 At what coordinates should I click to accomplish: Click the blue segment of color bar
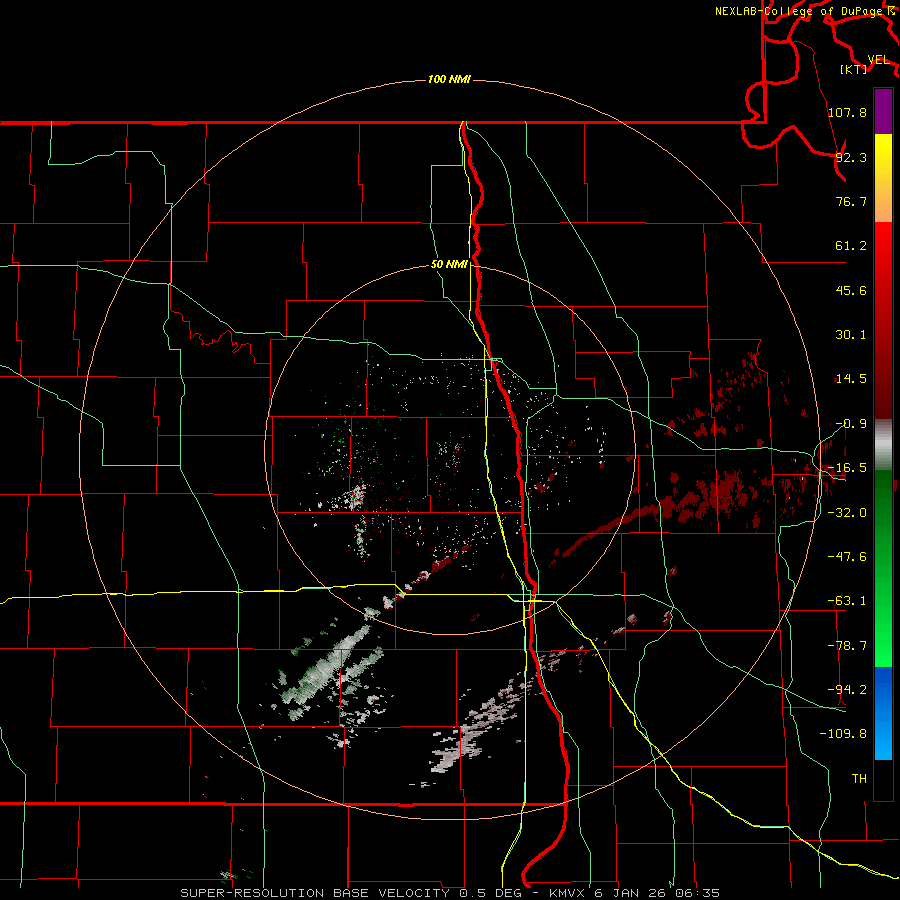[883, 713]
